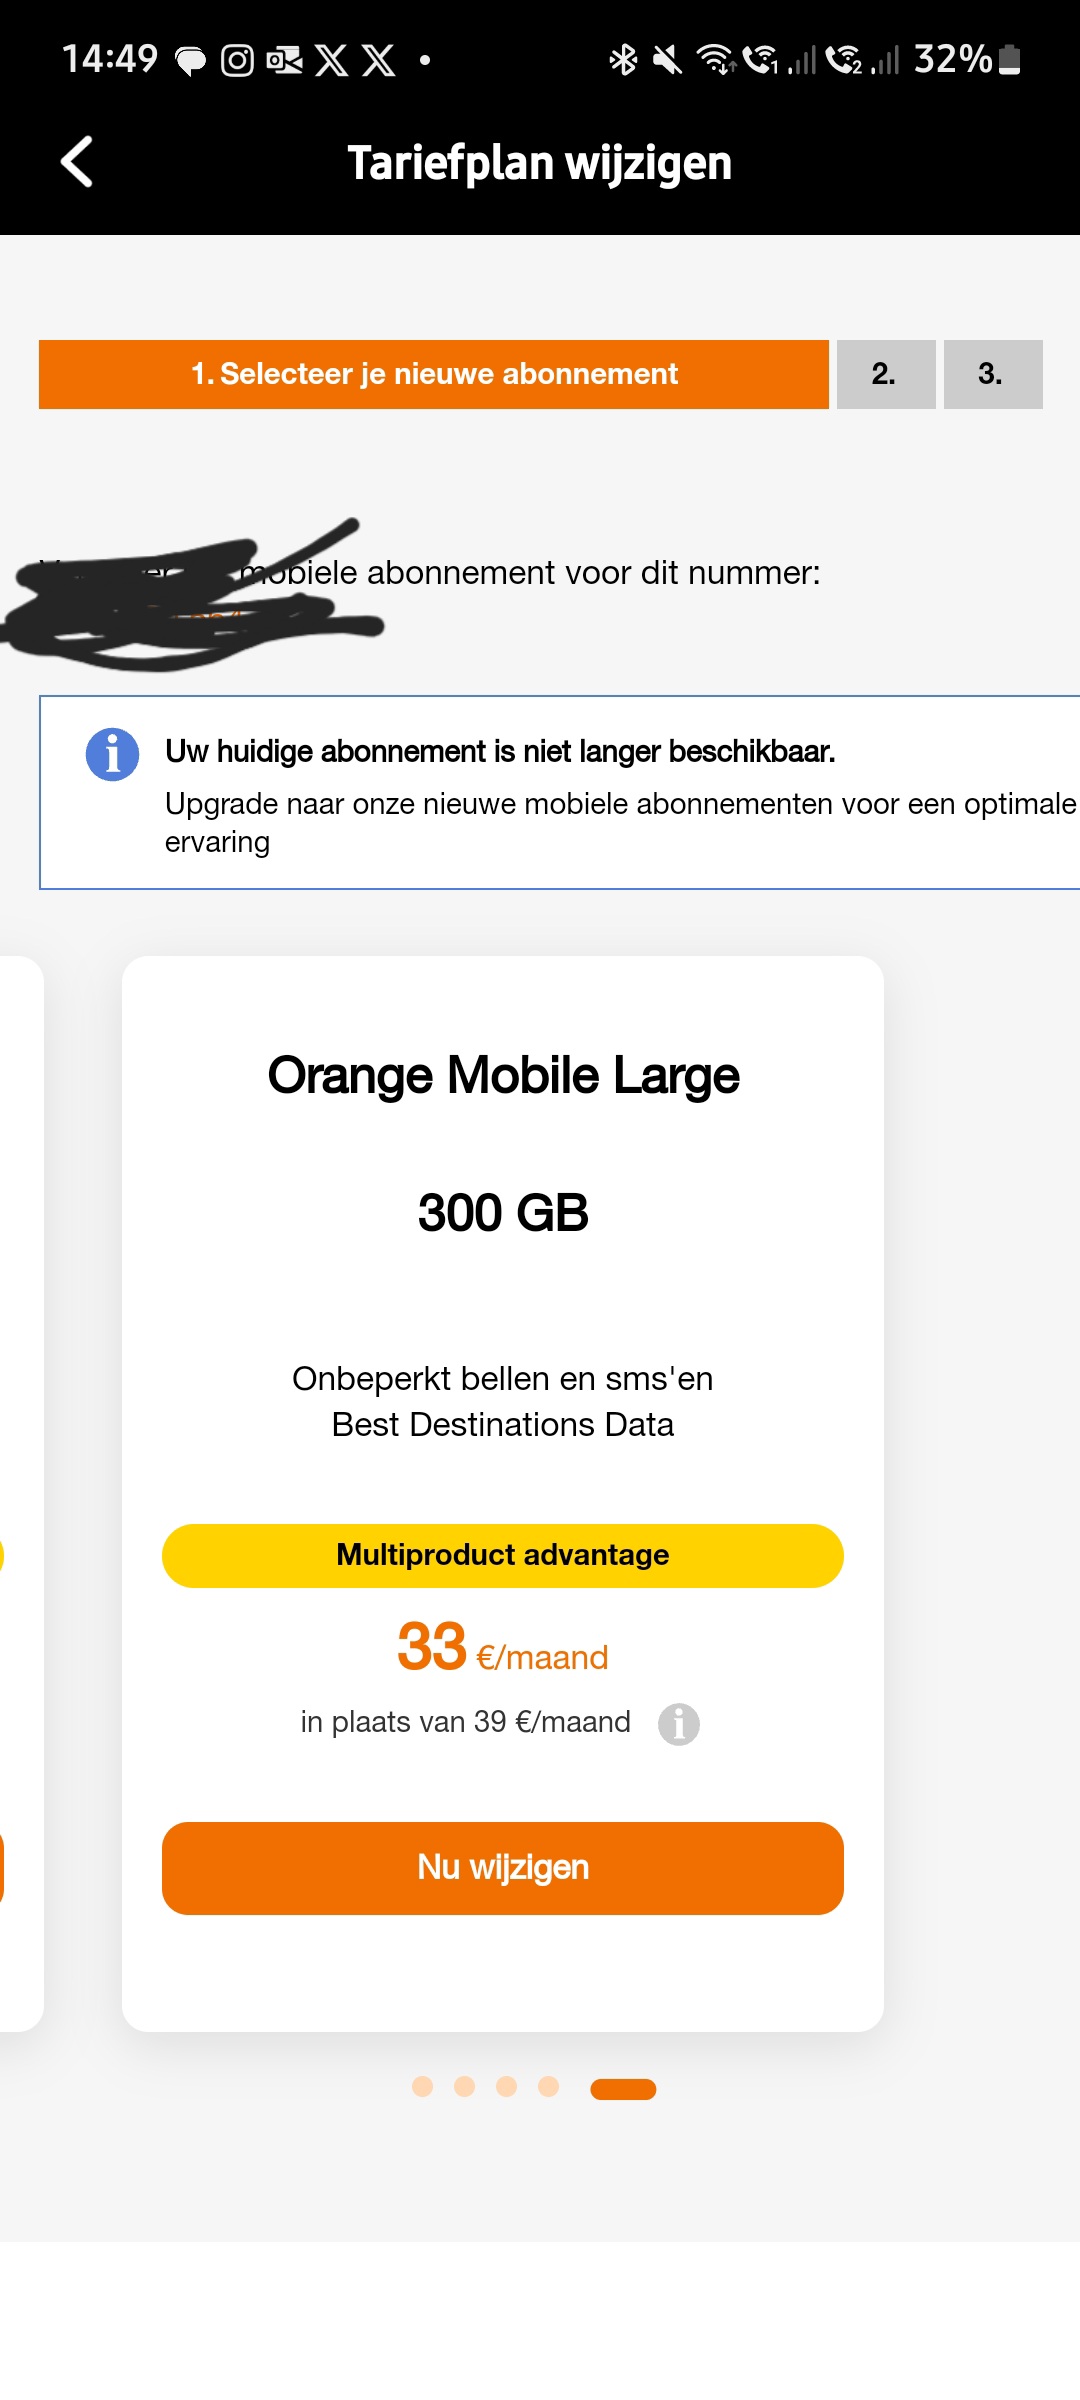Tap the Instagram notification icon
This screenshot has width=1080, height=2400.
click(237, 61)
